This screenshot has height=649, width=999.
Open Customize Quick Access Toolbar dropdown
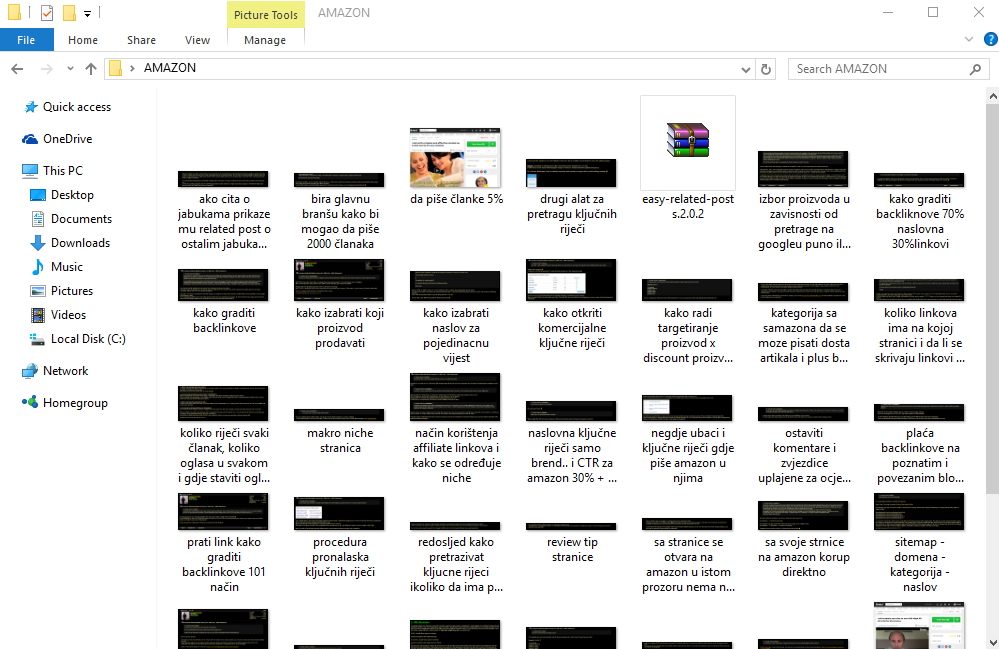pos(87,13)
